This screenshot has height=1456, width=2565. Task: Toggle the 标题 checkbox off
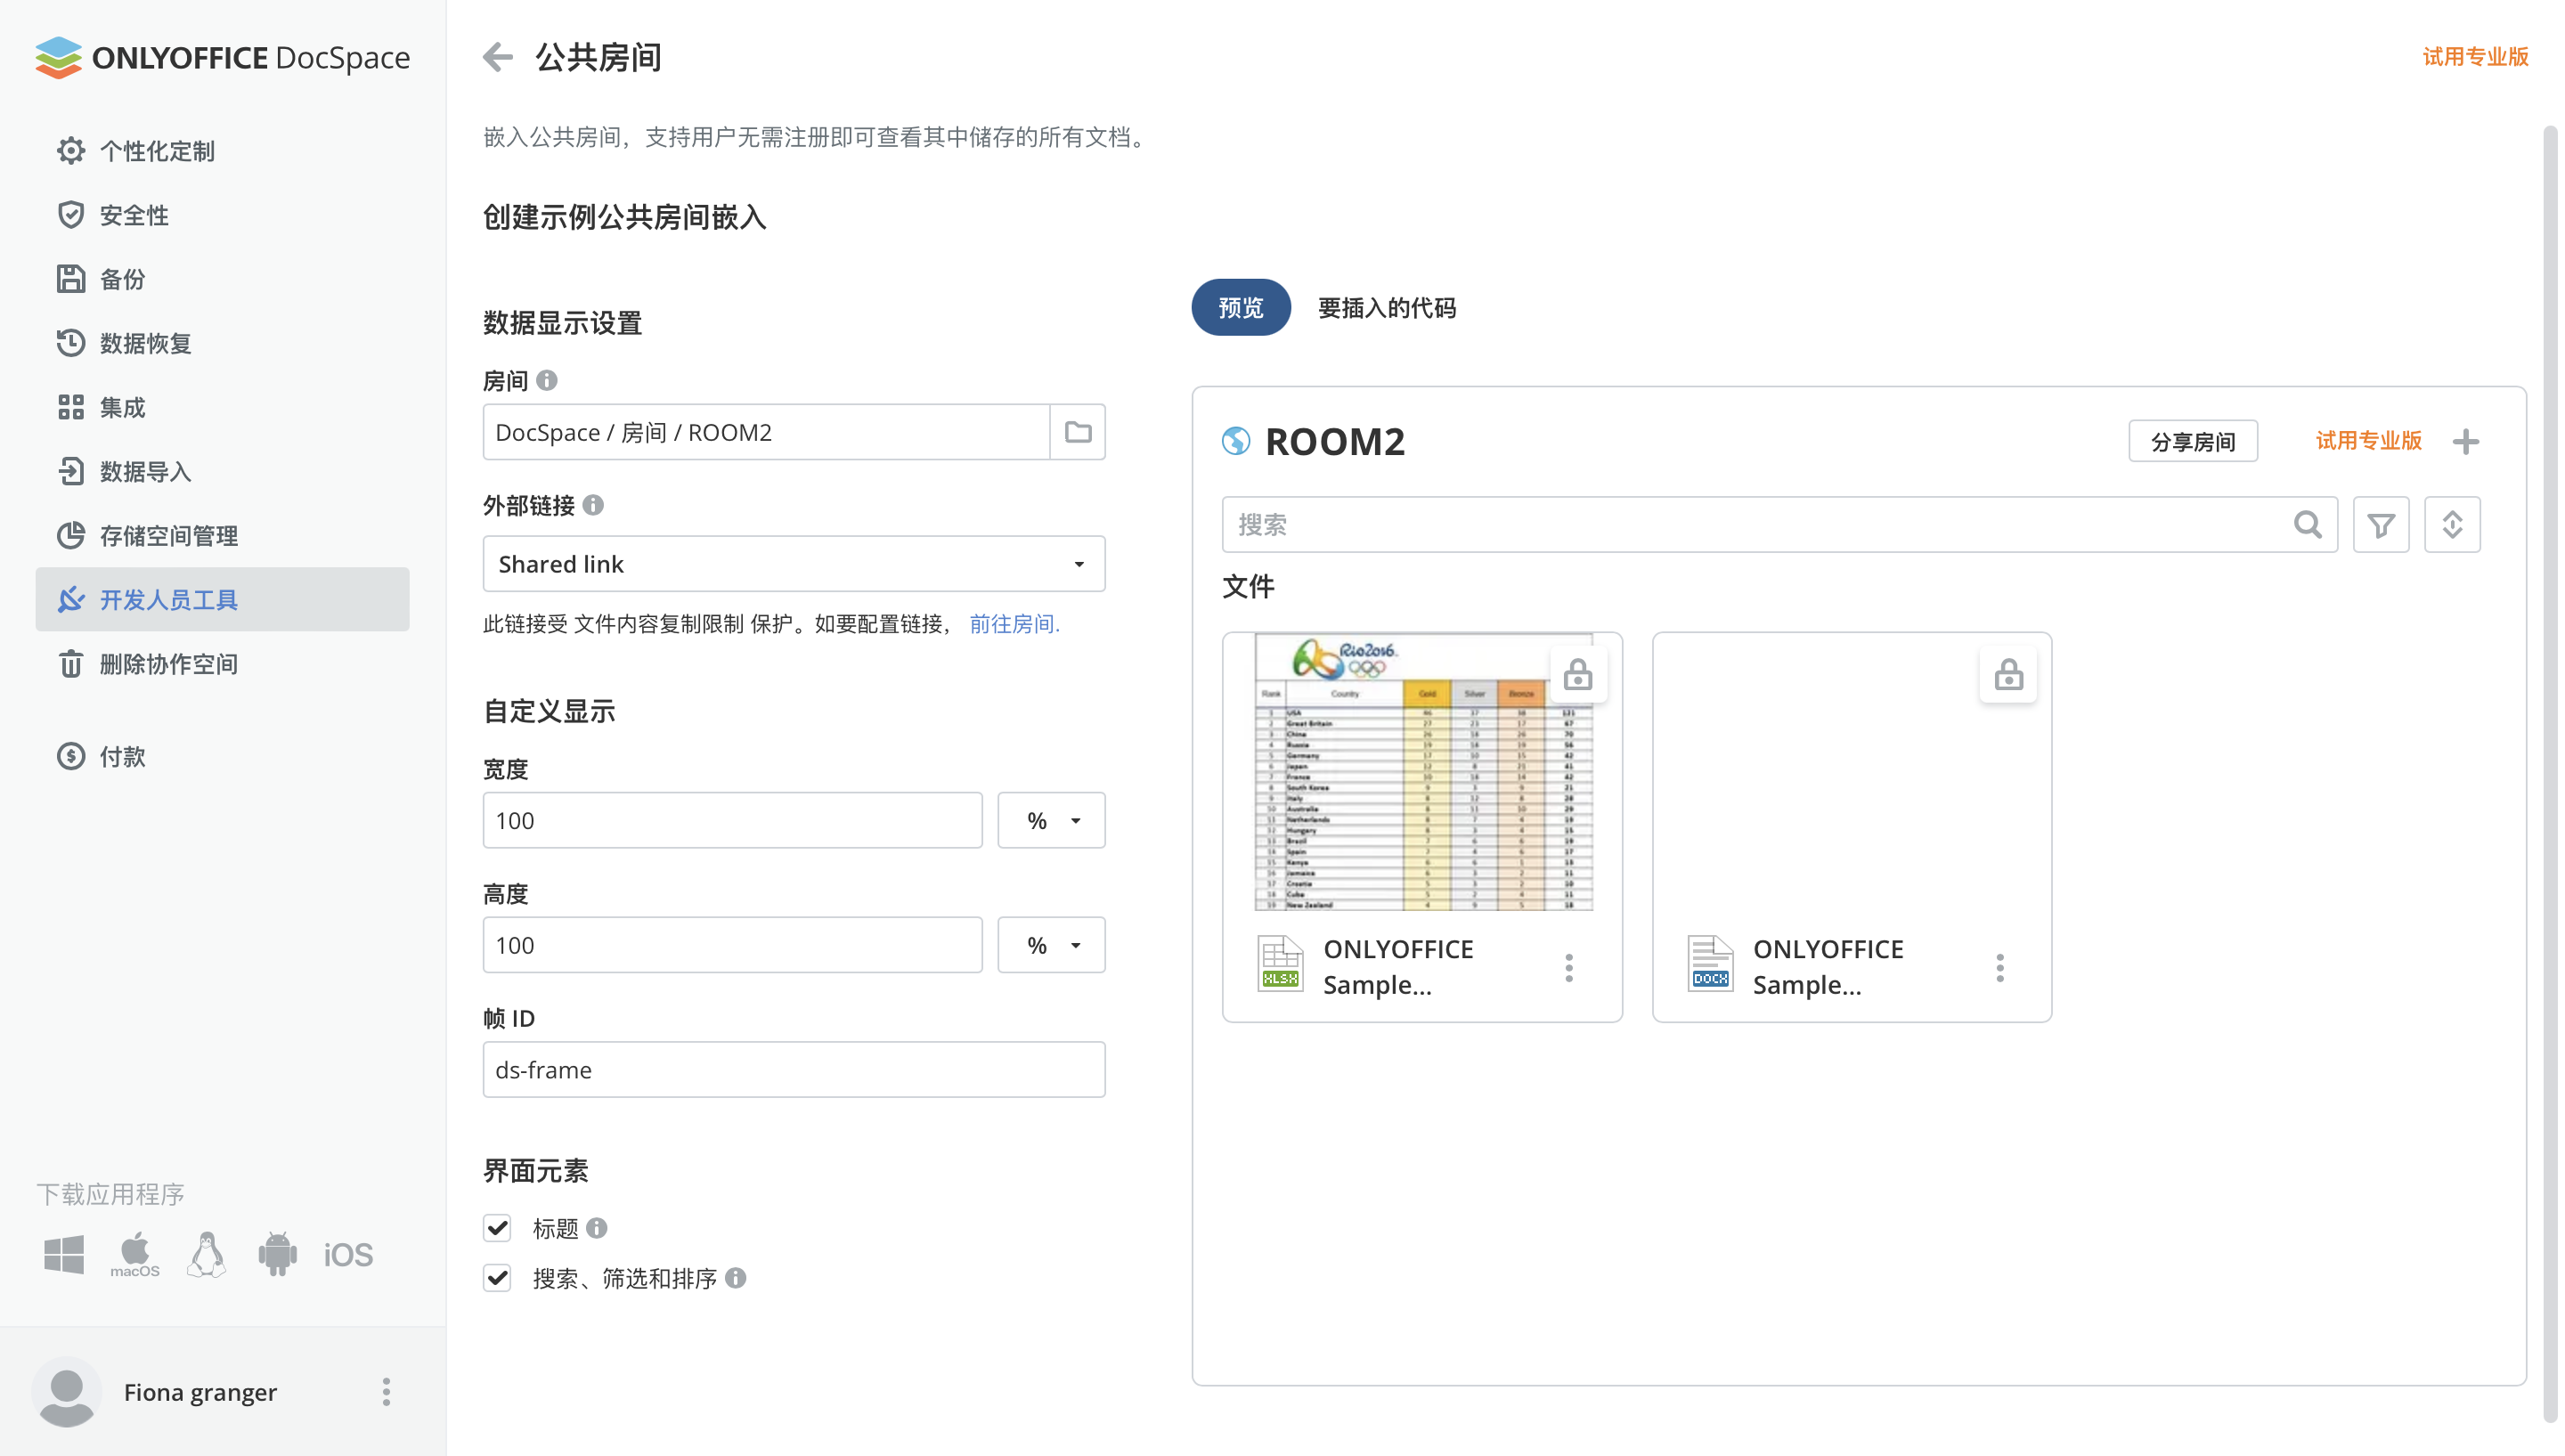[497, 1227]
